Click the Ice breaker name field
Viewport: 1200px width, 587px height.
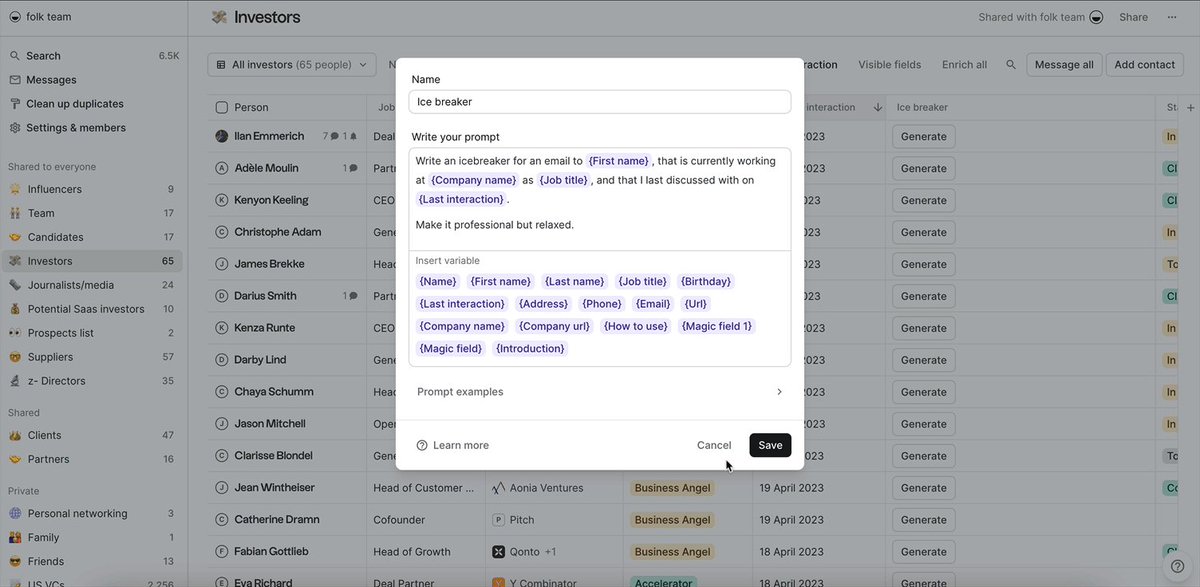(600, 102)
